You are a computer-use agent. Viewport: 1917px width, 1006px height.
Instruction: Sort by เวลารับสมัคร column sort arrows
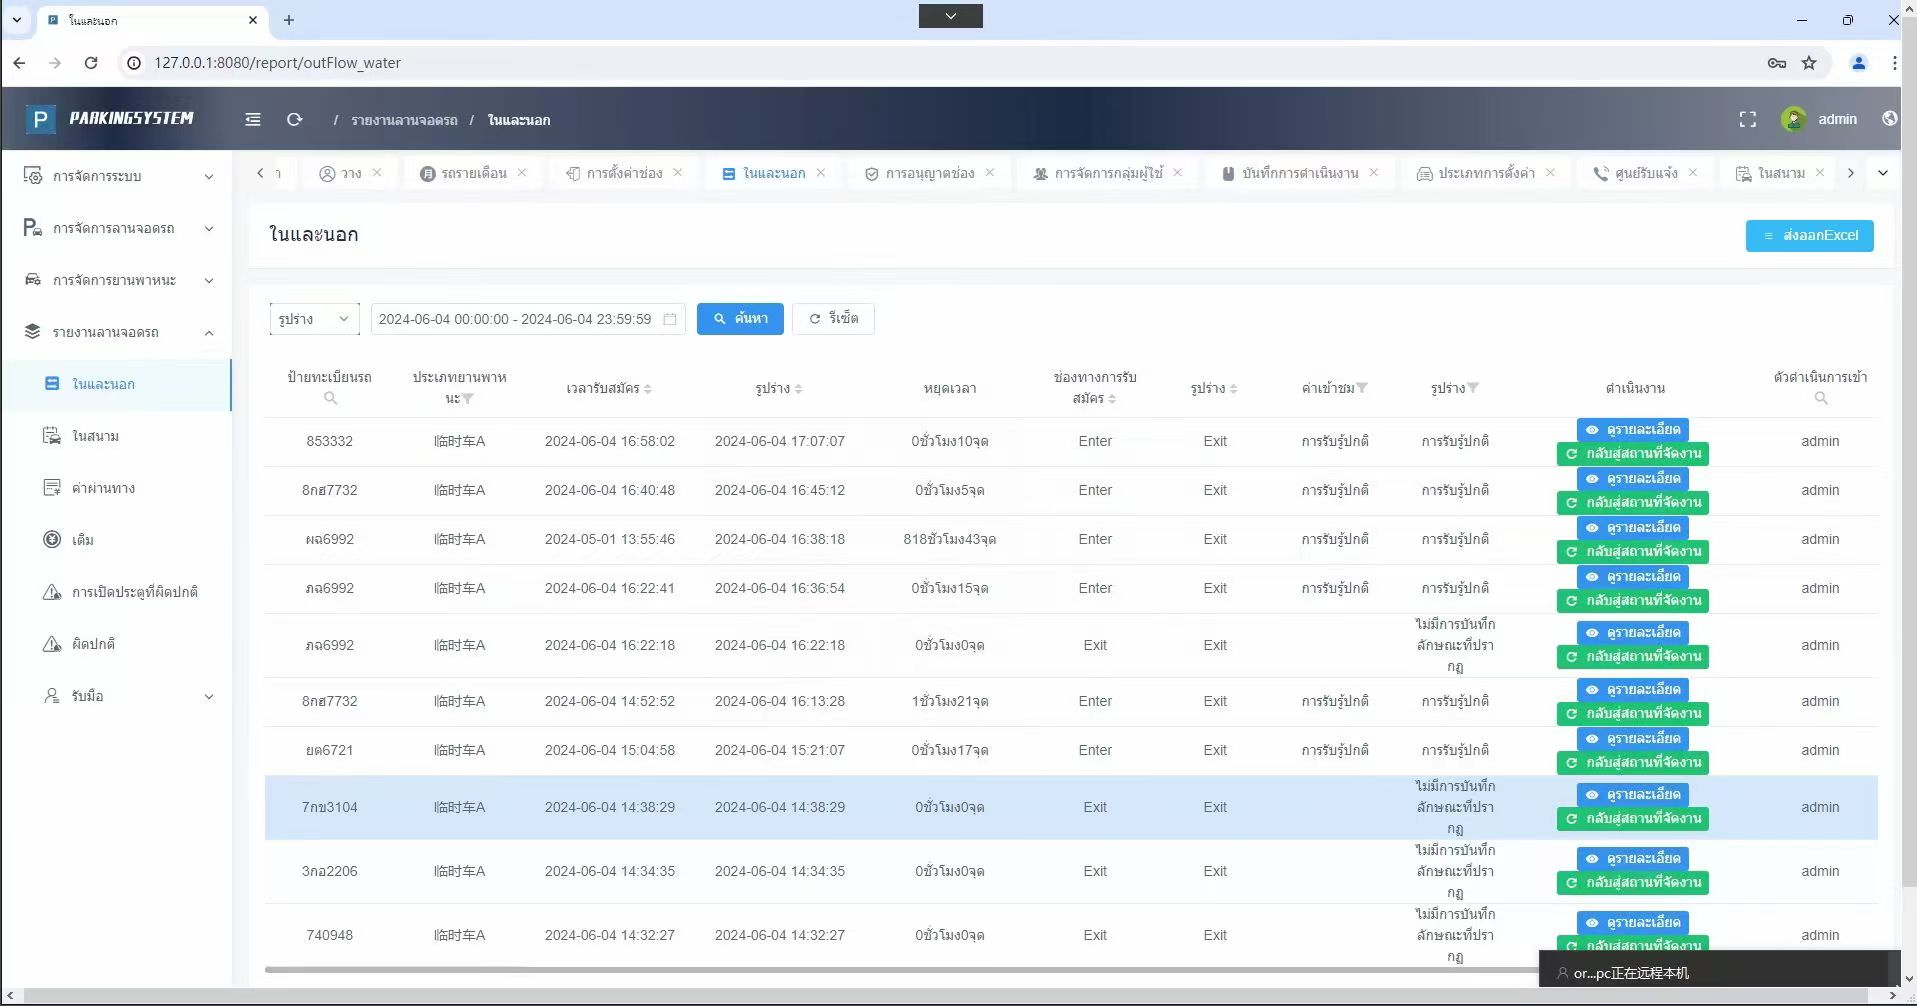click(648, 388)
